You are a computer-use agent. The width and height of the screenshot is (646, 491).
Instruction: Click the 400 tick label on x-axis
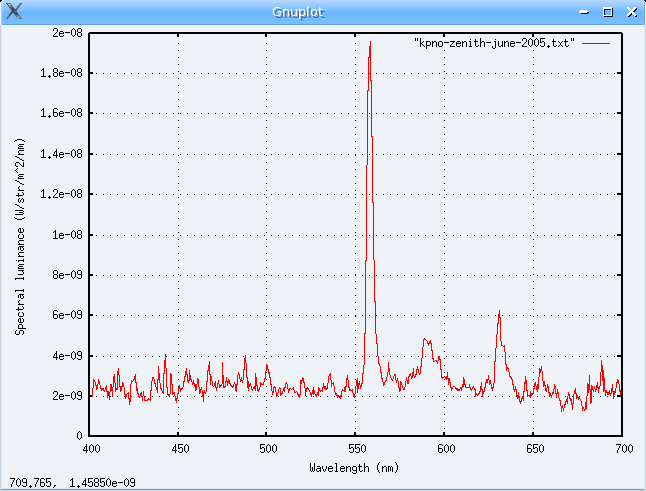point(90,449)
